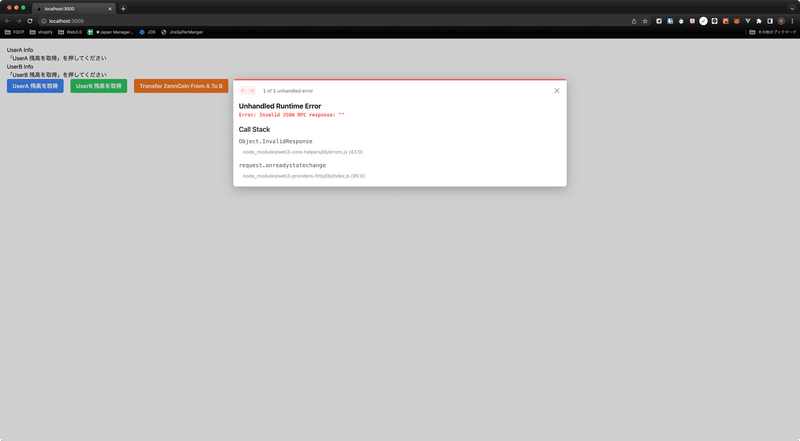Viewport: 800px width, 441px height.
Task: Select the request.onreadystatechange stack frame text
Action: coord(282,165)
